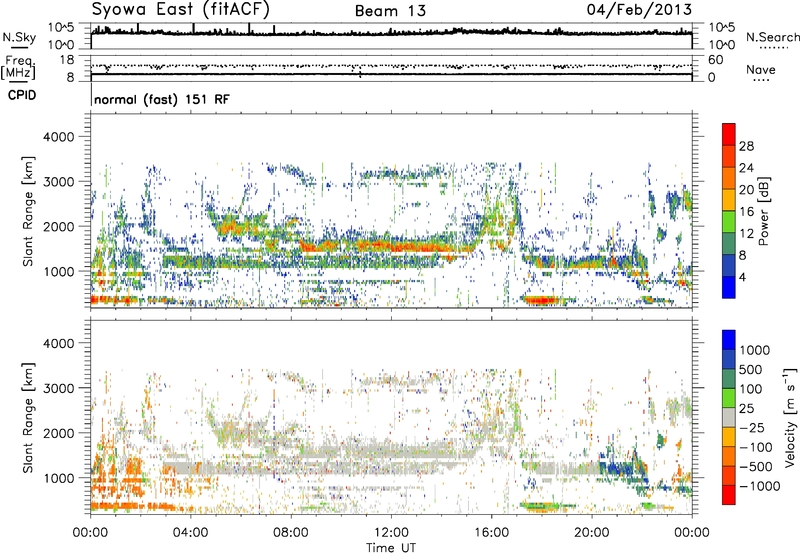Click the "Power [dB]" color bar title
This screenshot has height=554, width=800.
tap(763, 211)
